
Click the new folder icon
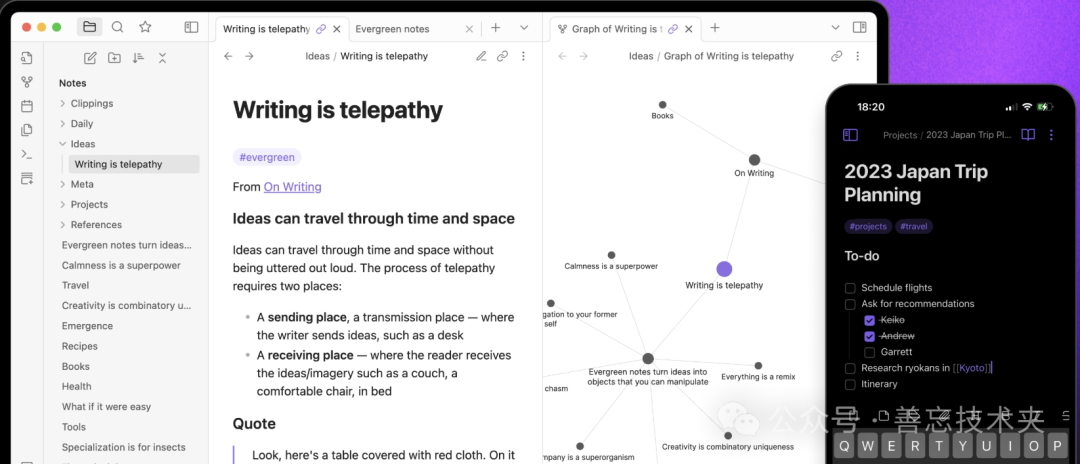click(x=114, y=58)
